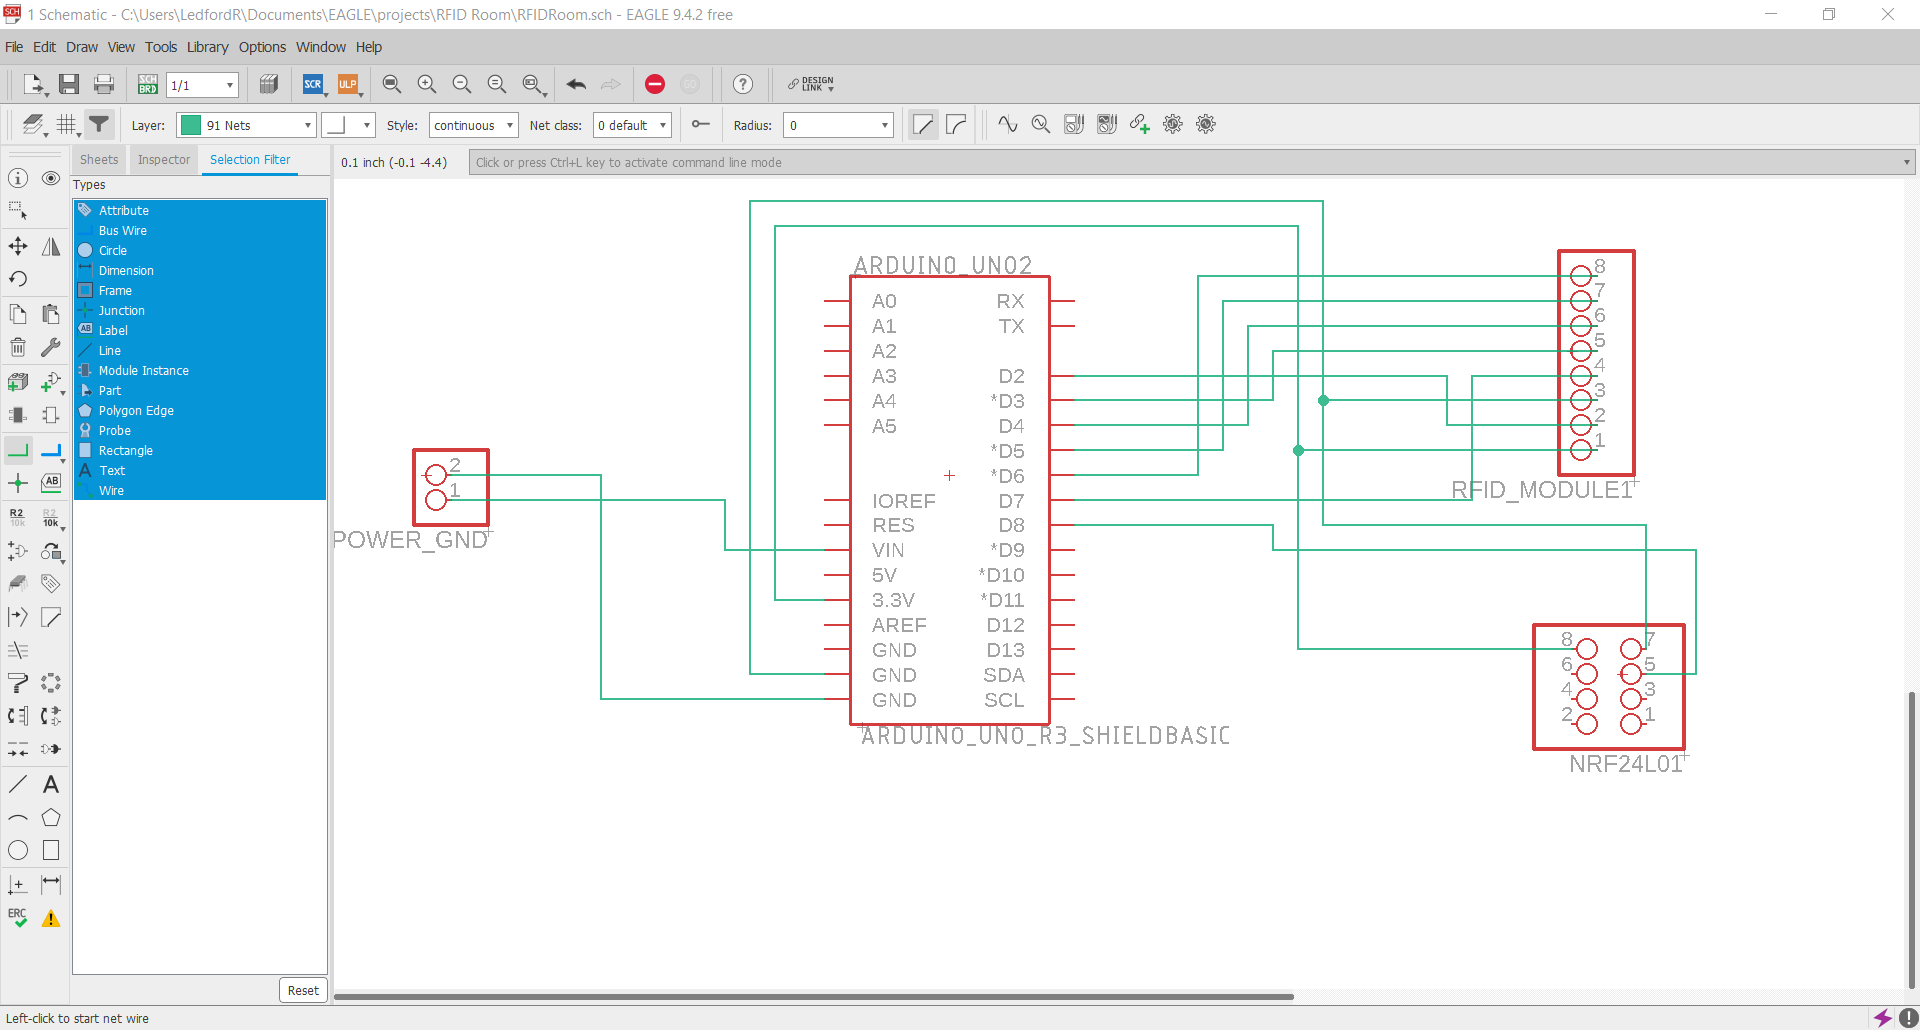Open the Net class dropdown
Viewport: 1920px width, 1030px height.
631,124
